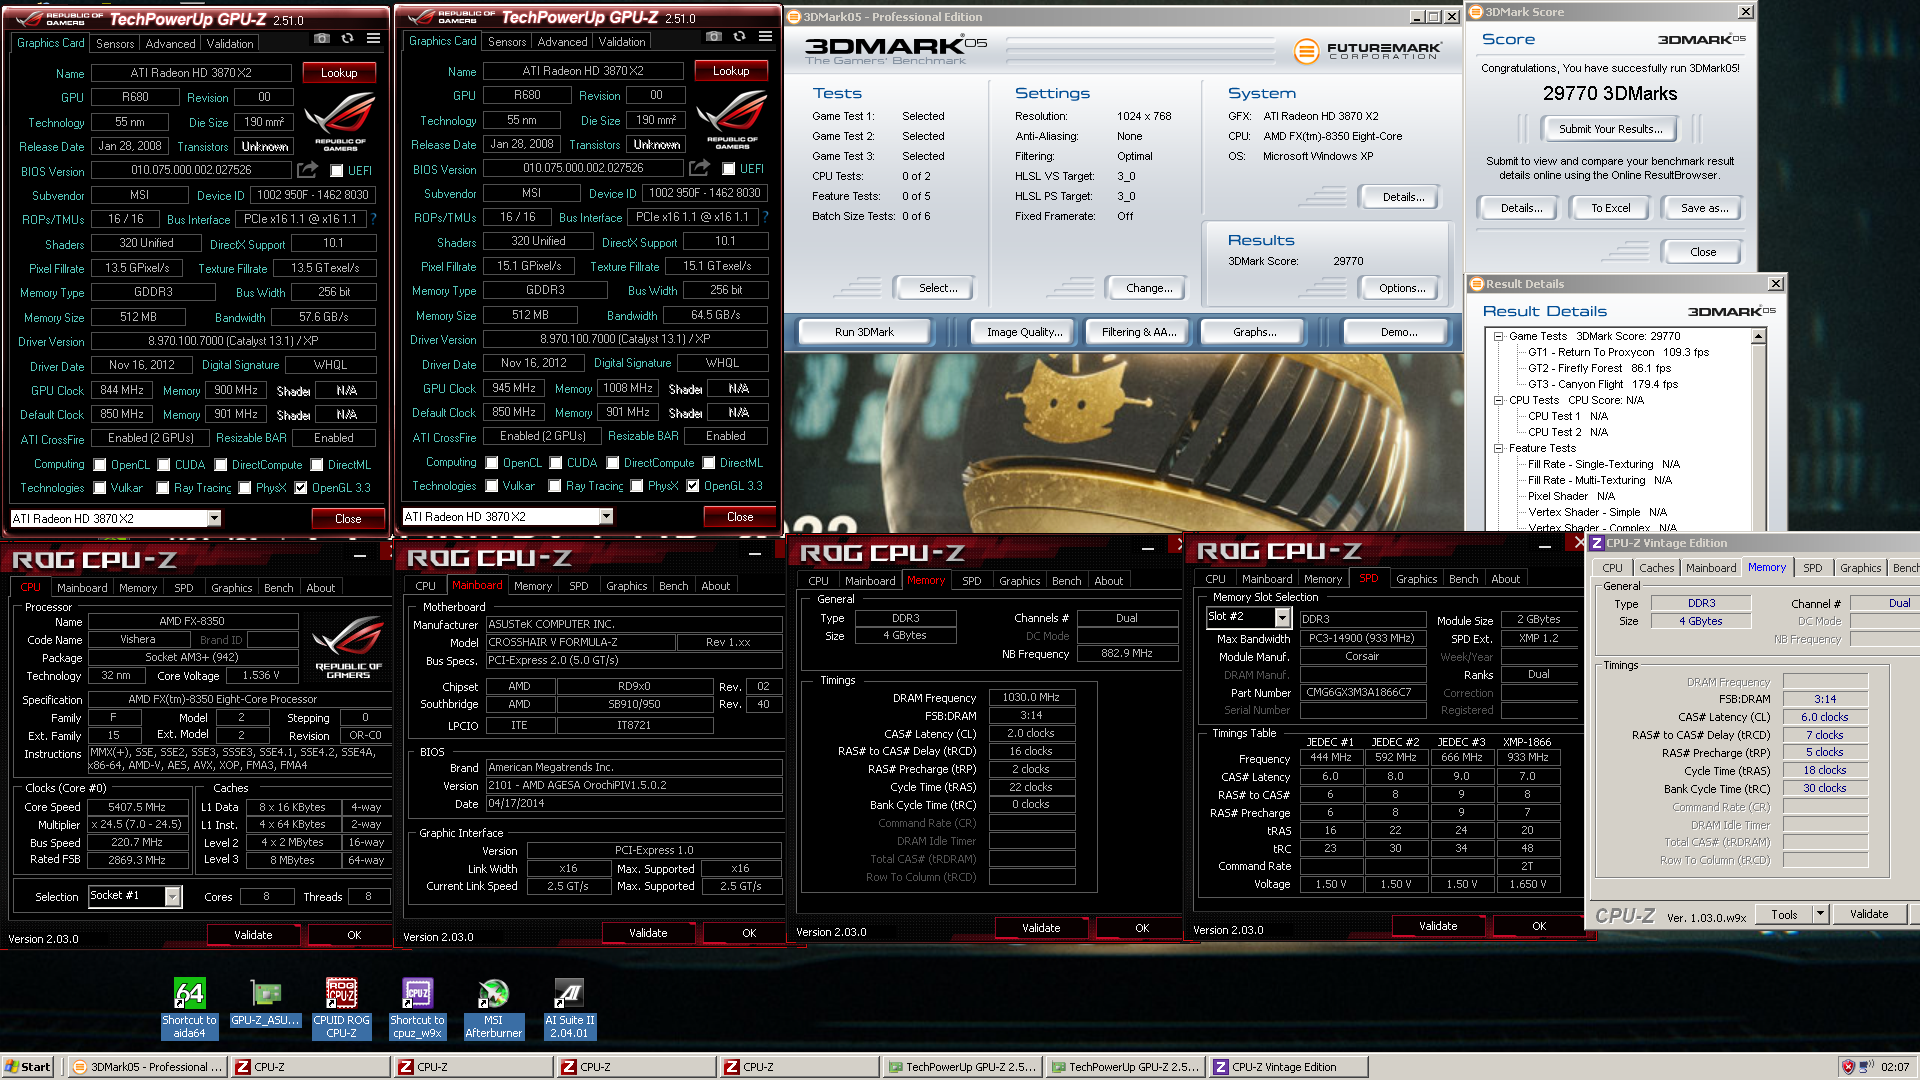
Task: Click Run 3DMark button
Action: [864, 332]
